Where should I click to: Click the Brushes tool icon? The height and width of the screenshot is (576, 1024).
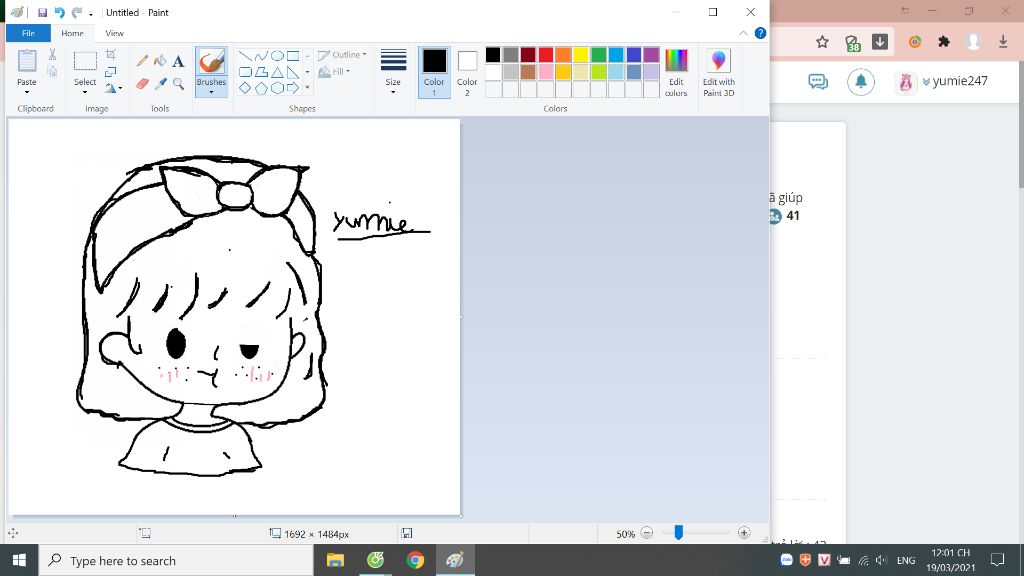[211, 61]
